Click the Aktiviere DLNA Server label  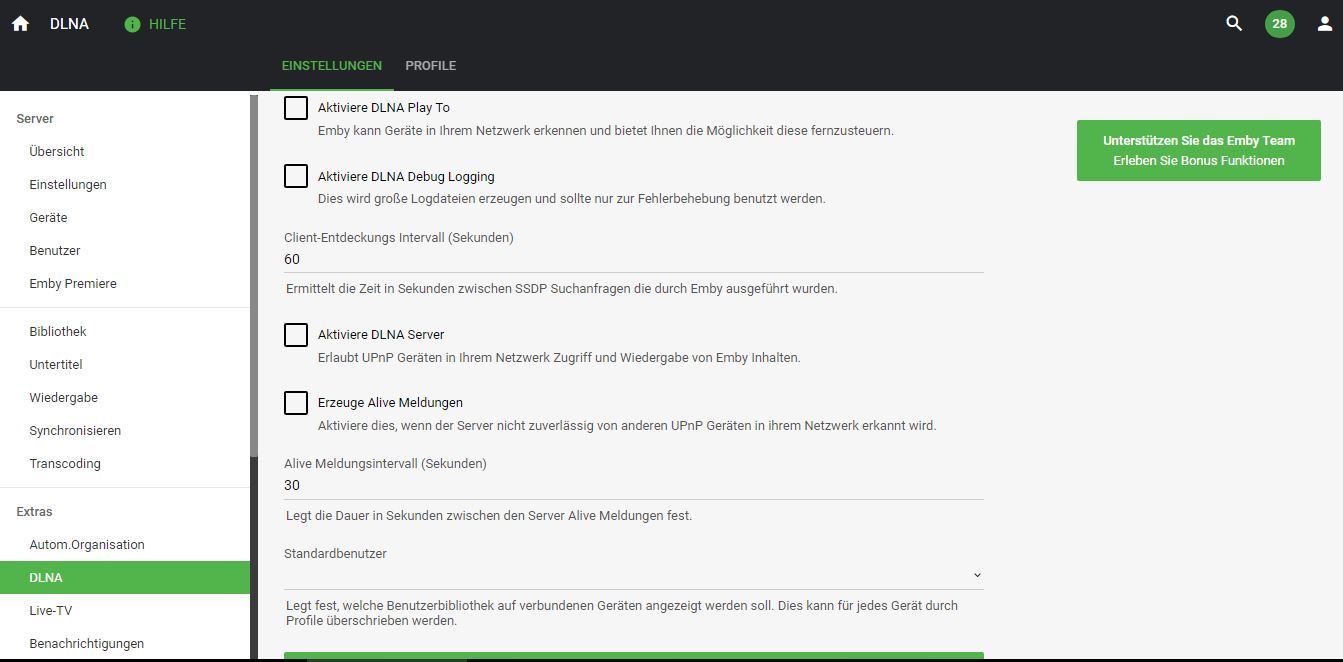click(x=381, y=335)
